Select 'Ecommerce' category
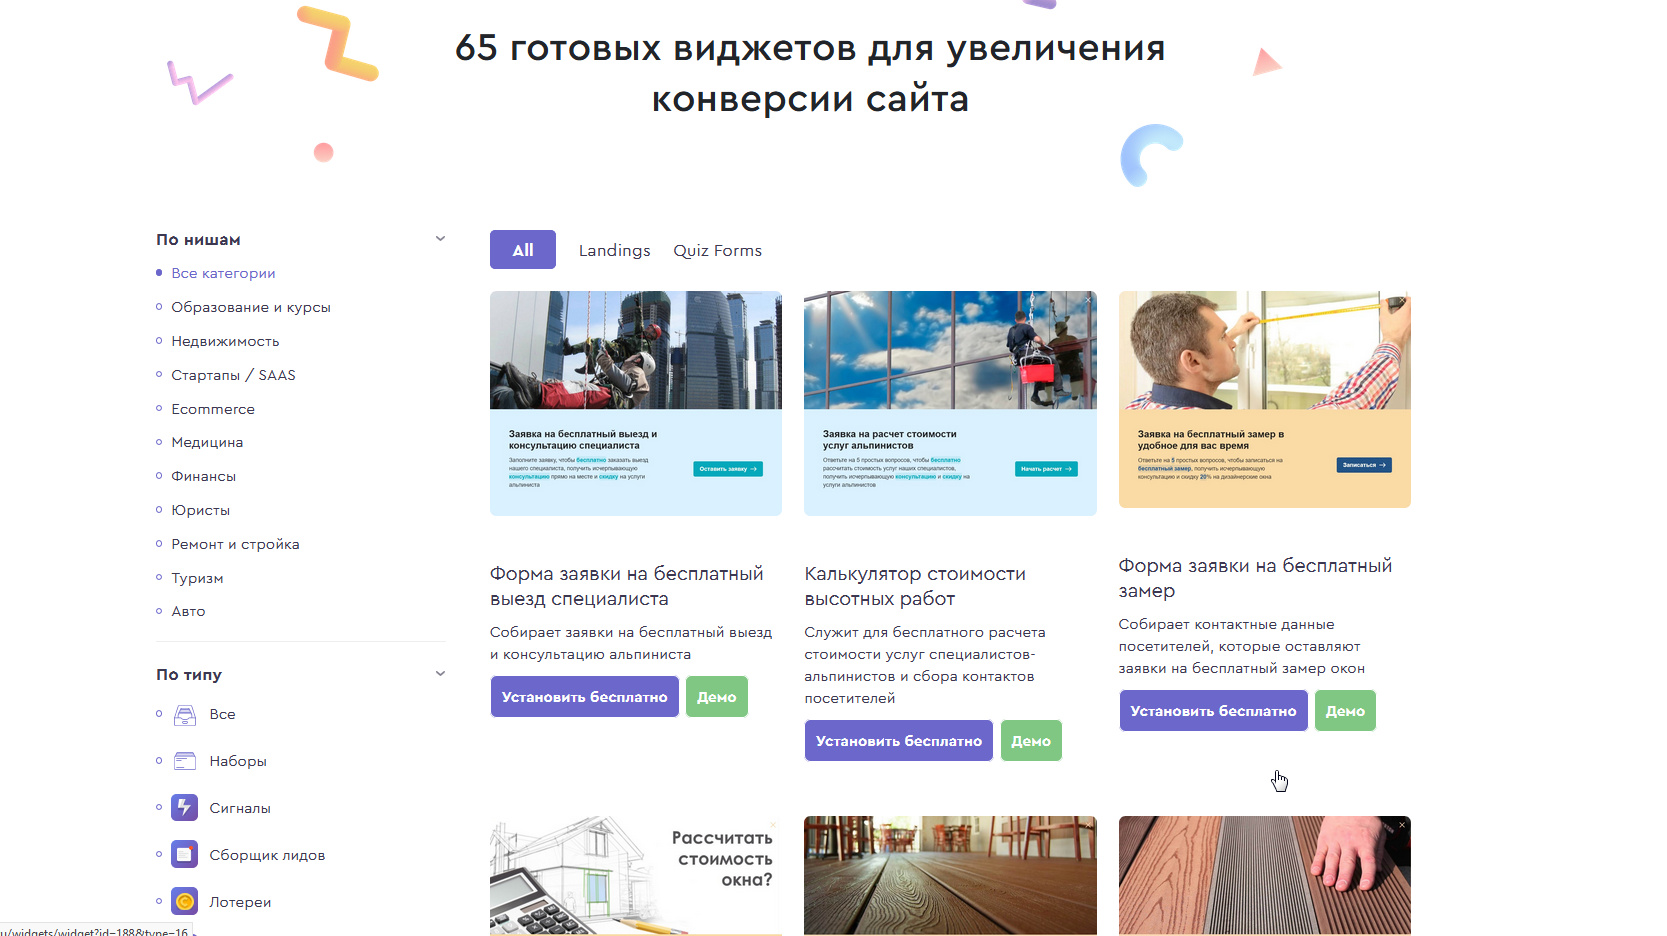This screenshot has width=1667, height=936. 213,409
